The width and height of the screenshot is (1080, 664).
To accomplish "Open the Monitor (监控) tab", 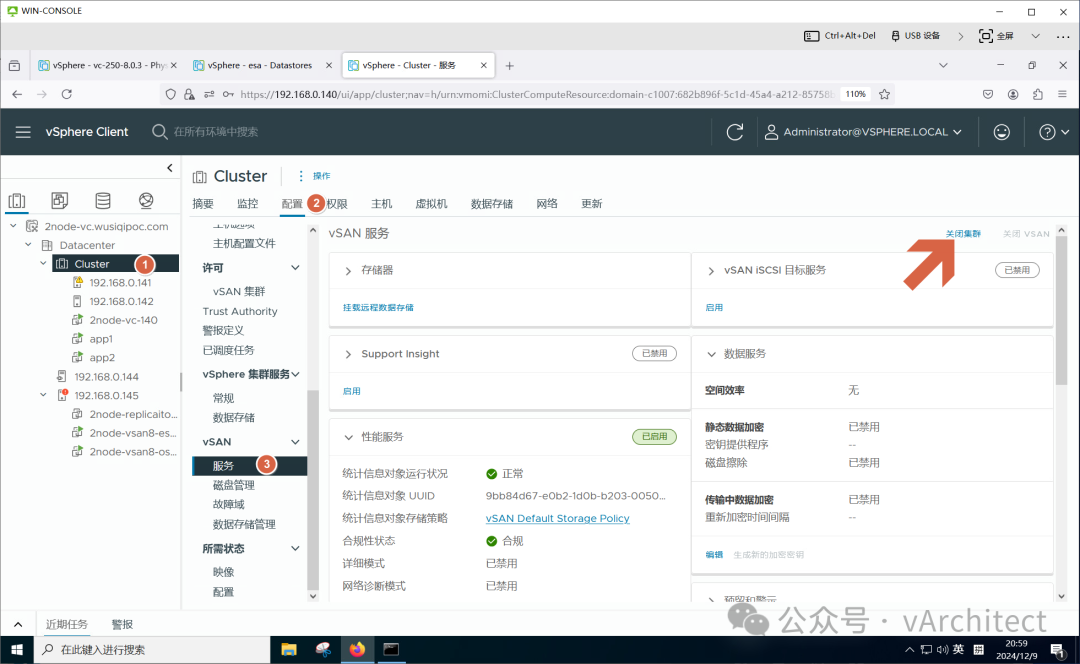I will coord(247,204).
